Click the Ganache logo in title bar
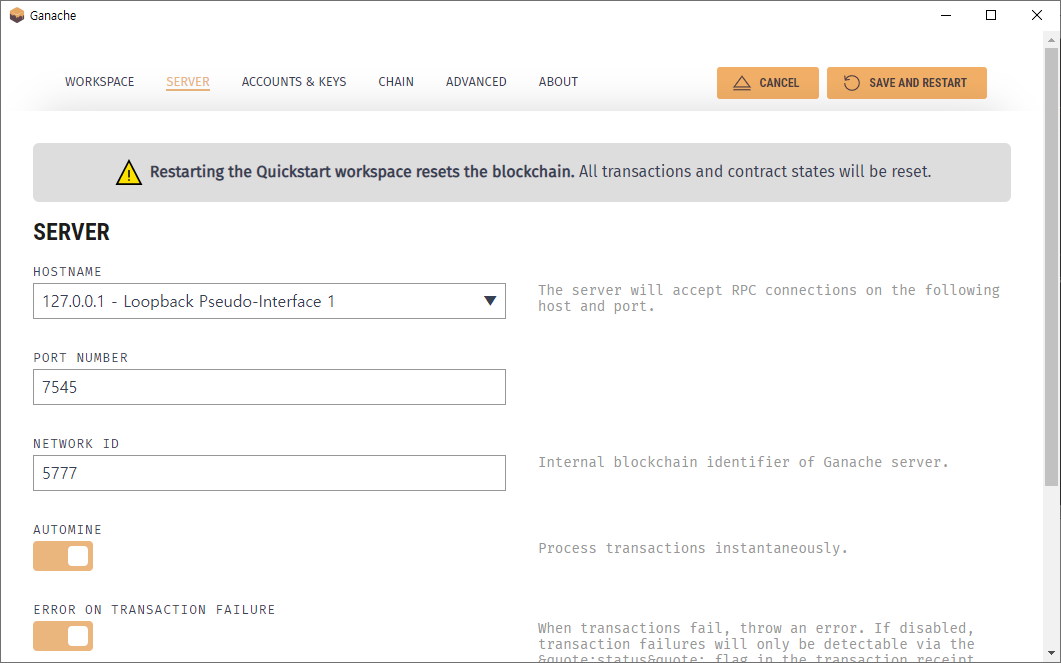1061x663 pixels. [17, 15]
